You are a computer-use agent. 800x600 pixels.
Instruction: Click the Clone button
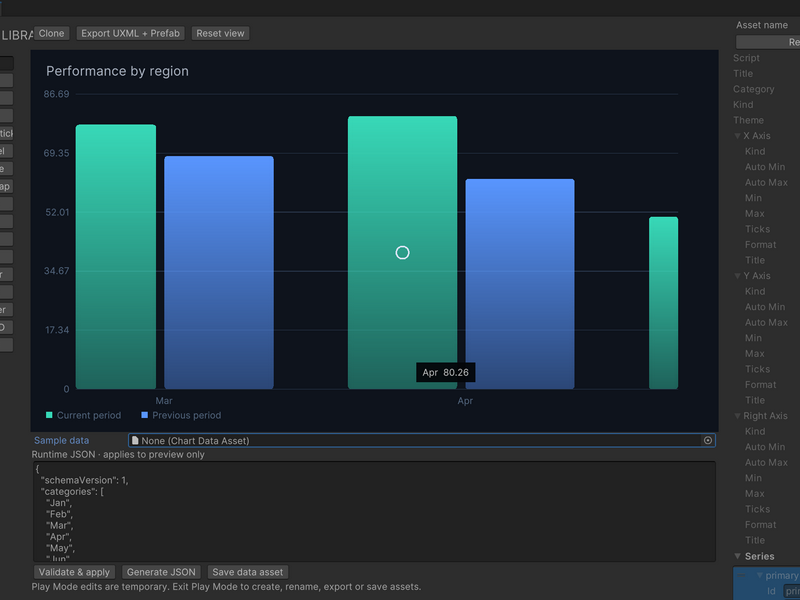pos(52,33)
